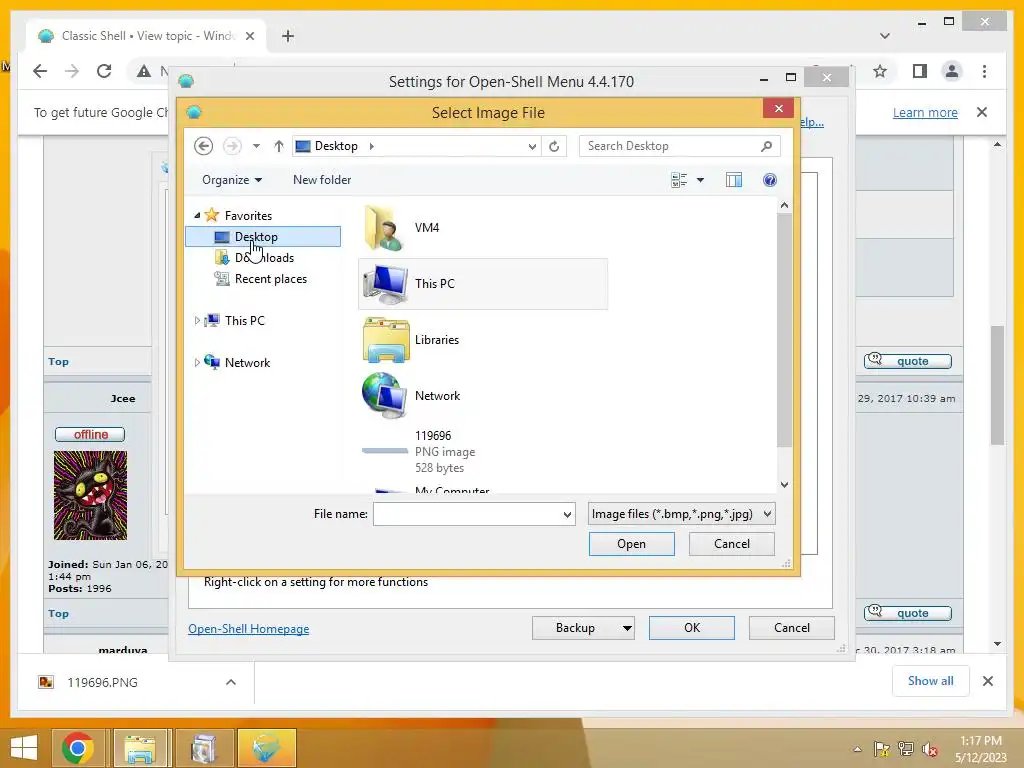The height and width of the screenshot is (768, 1024).
Task: Select Downloads in the navigation pane
Action: coord(264,258)
